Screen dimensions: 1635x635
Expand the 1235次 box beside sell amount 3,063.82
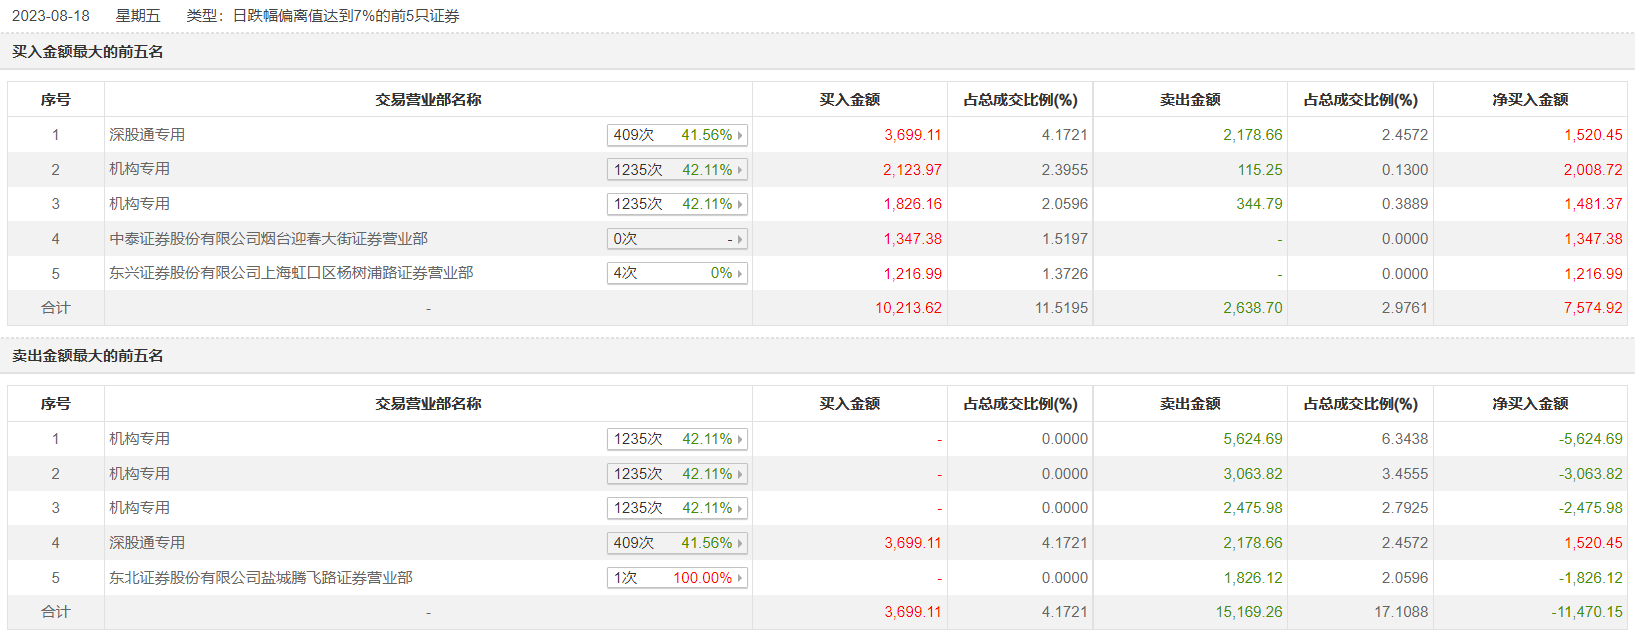(677, 474)
